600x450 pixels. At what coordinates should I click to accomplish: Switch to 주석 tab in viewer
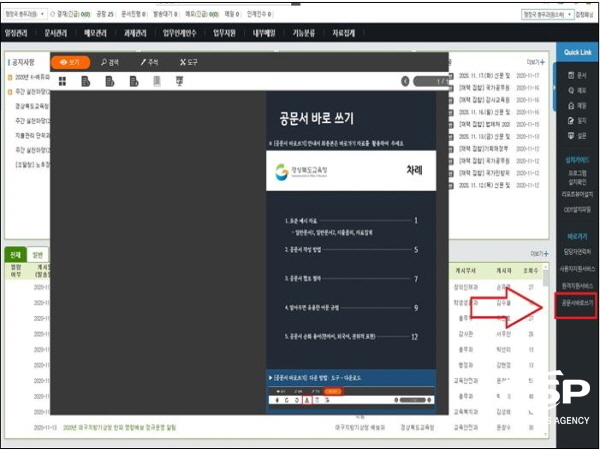pos(149,62)
